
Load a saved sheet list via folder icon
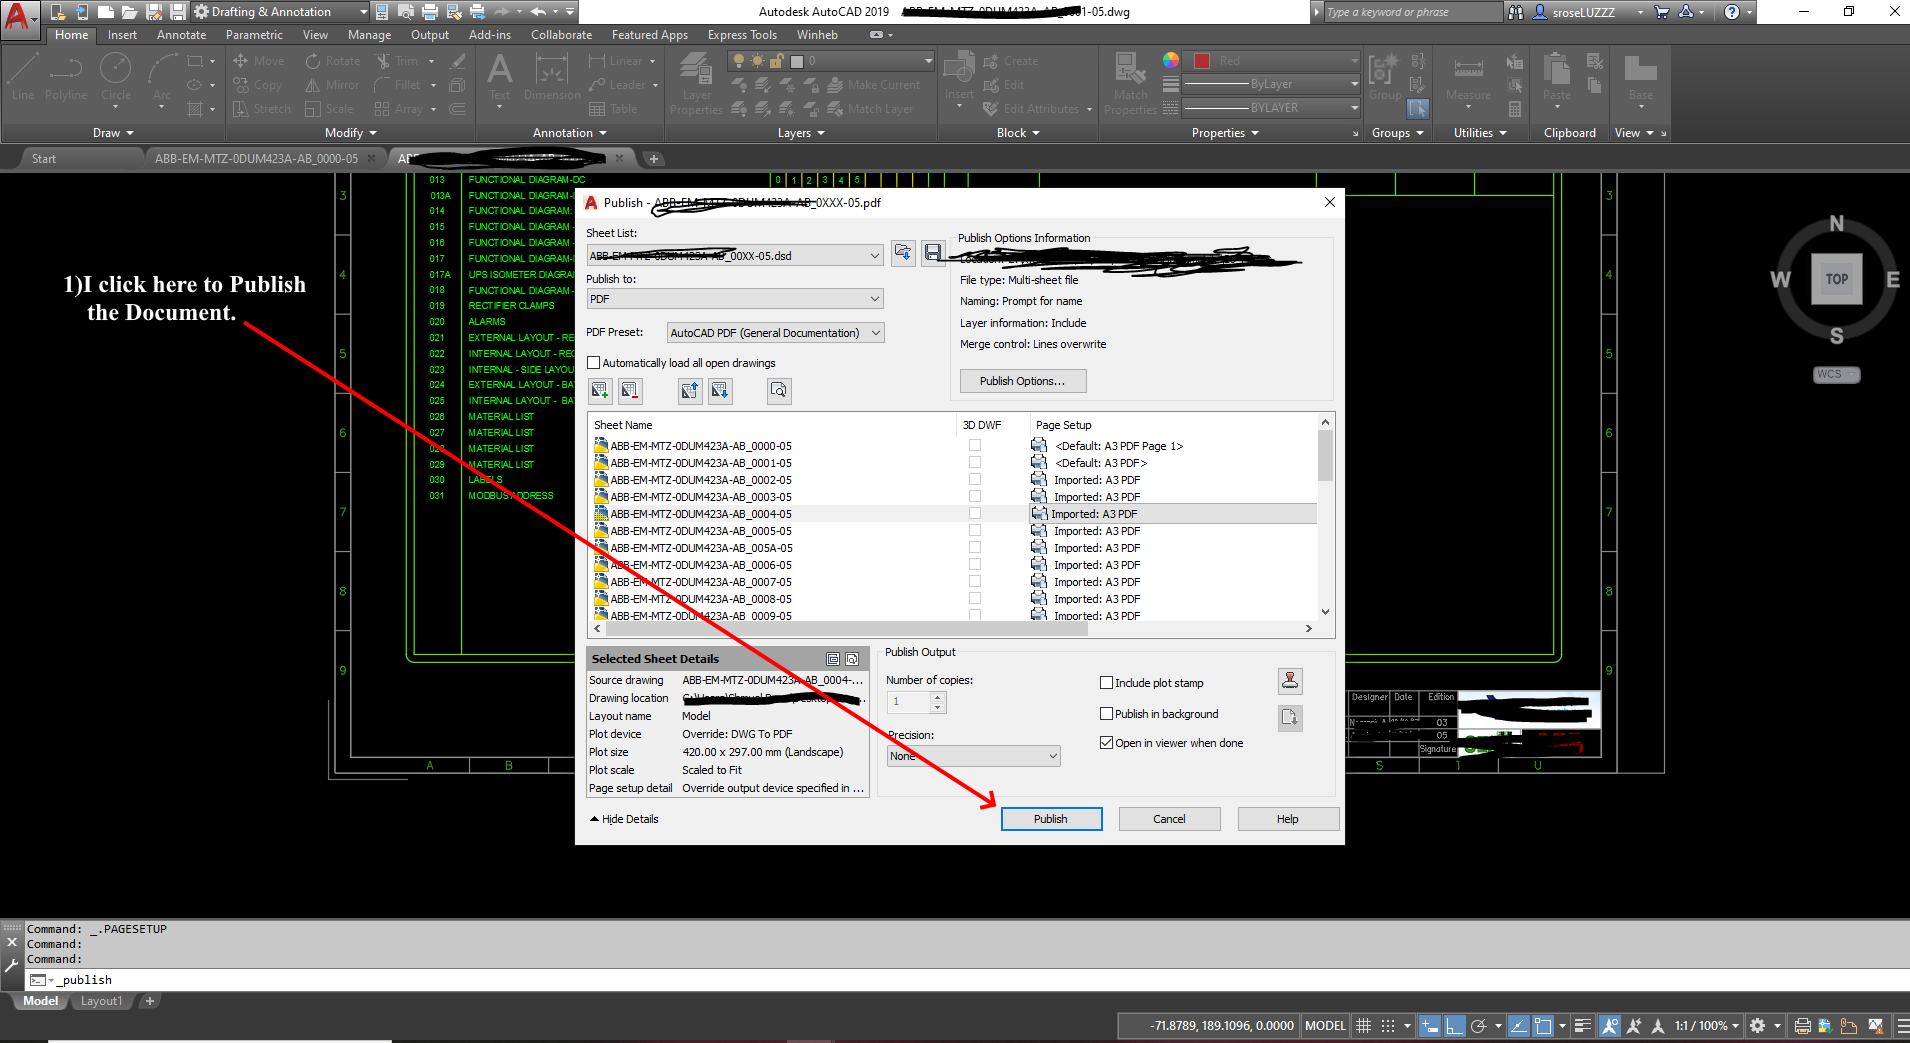pos(903,253)
